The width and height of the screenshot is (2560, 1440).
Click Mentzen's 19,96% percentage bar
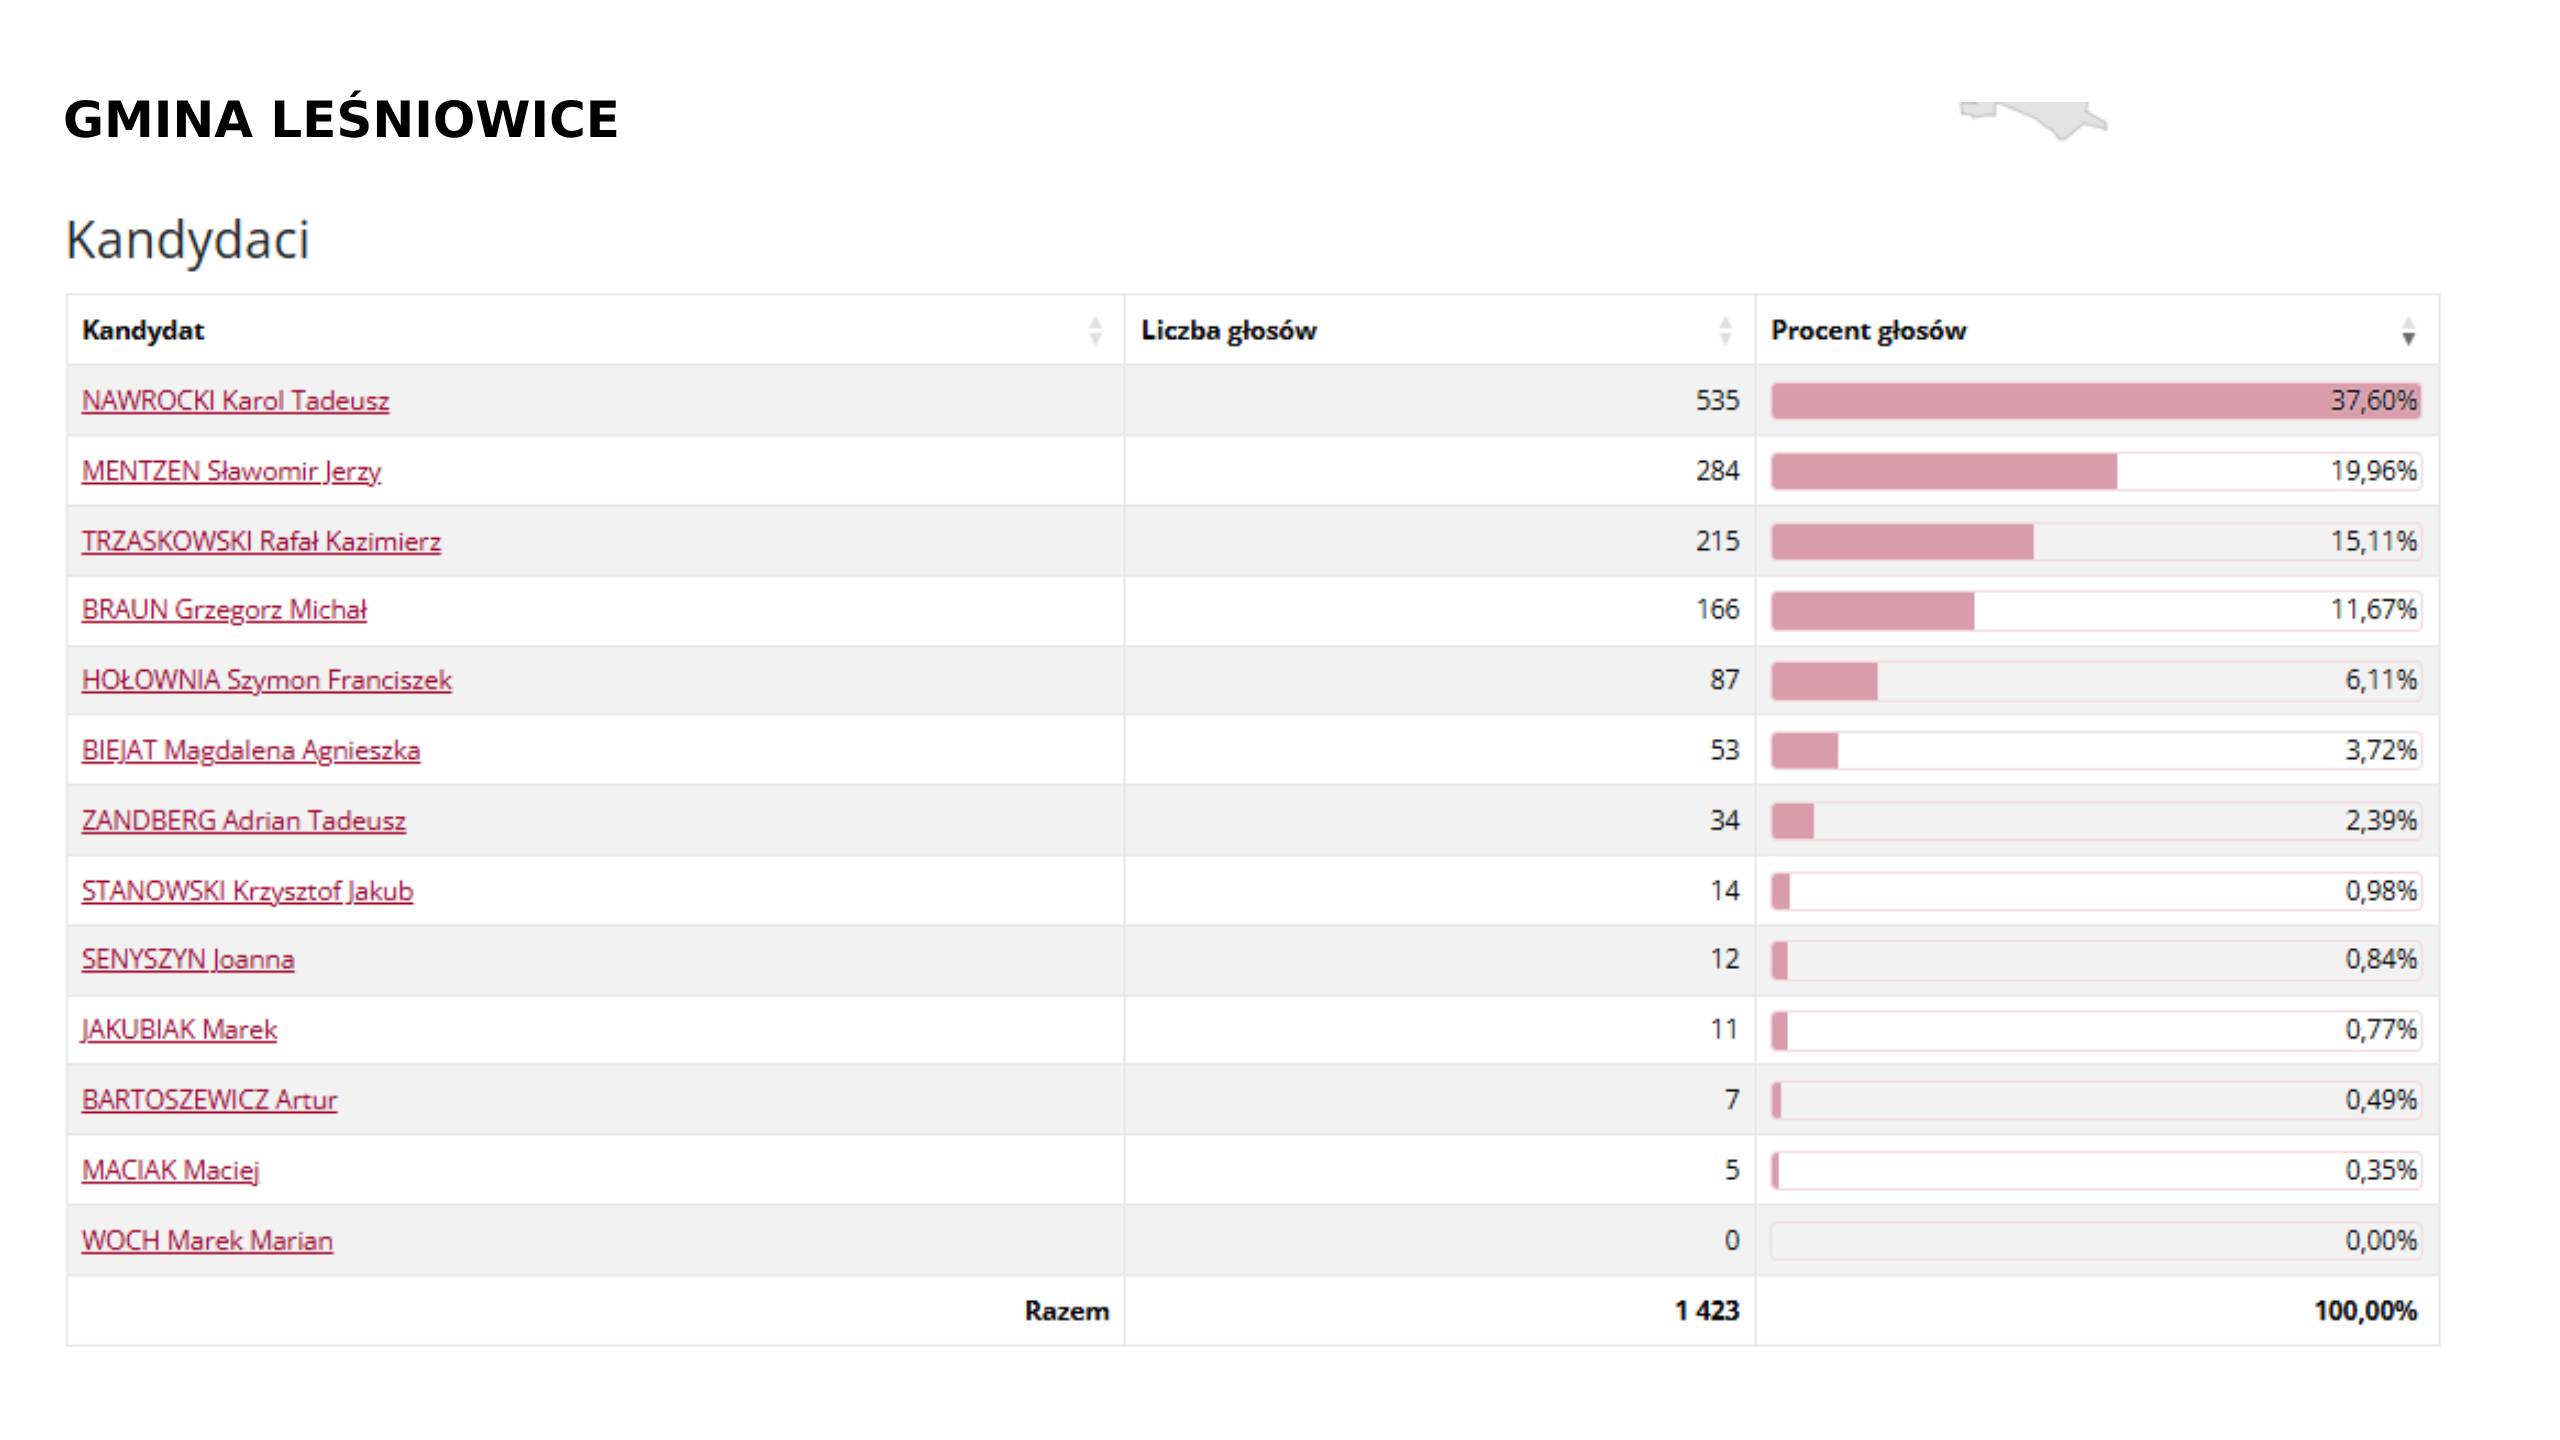point(2095,471)
